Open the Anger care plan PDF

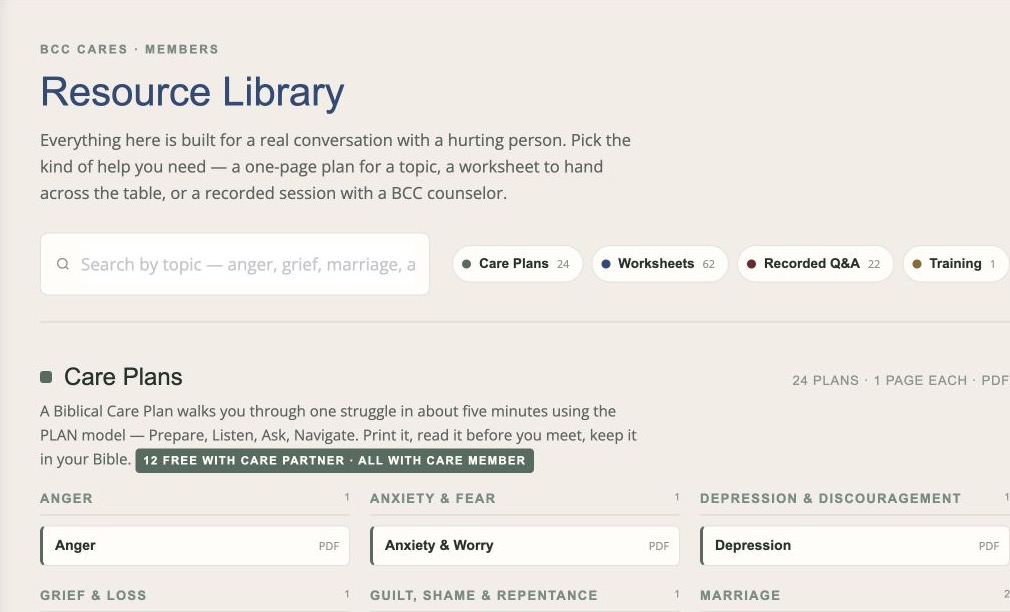[195, 546]
